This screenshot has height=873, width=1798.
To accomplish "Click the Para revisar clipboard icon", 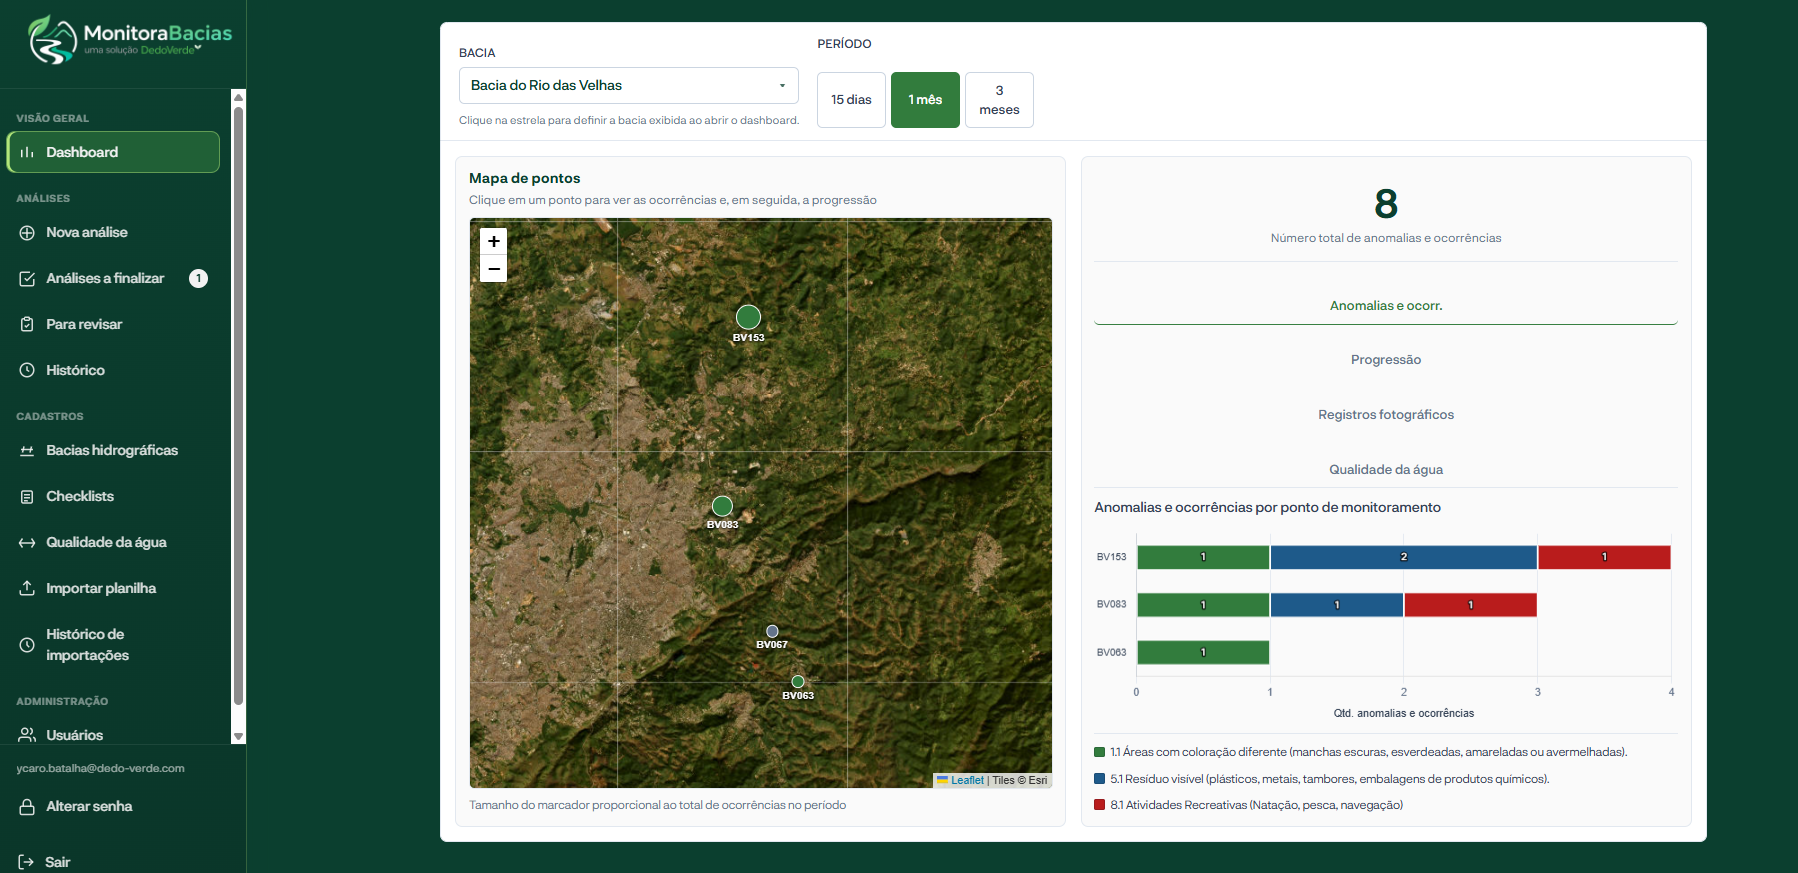I will pos(27,324).
